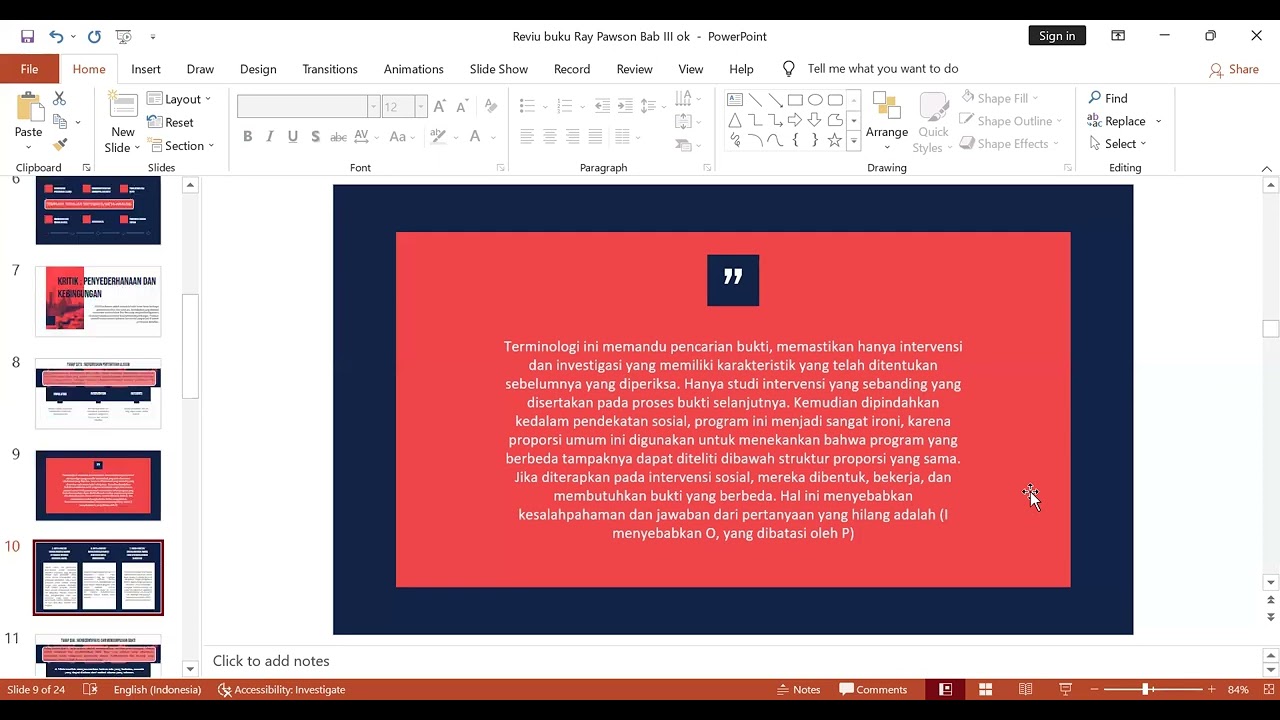The width and height of the screenshot is (1280, 720).
Task: Switch to Slide Sorter view
Action: [985, 689]
